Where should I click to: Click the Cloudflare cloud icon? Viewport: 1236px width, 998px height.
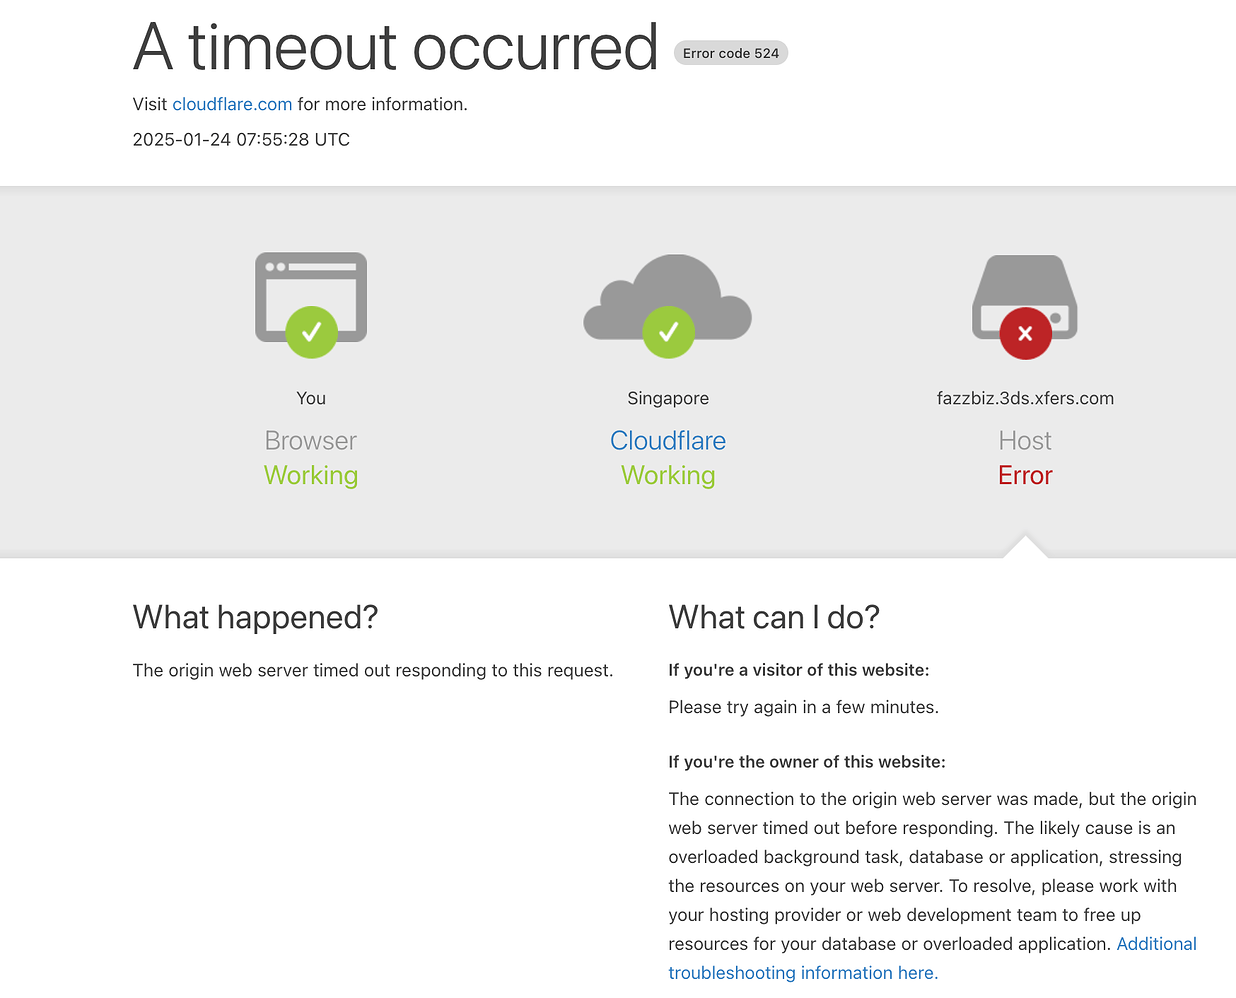(x=668, y=297)
